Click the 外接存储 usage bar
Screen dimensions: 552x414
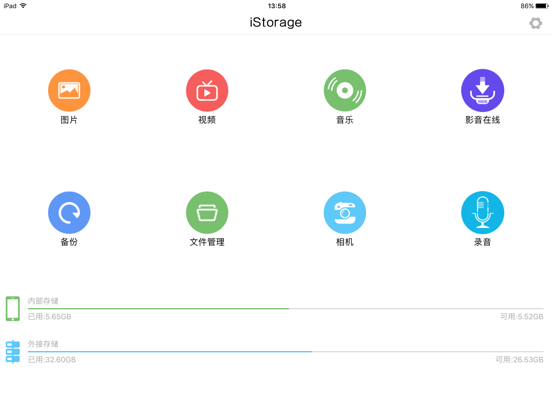pyautogui.click(x=286, y=352)
